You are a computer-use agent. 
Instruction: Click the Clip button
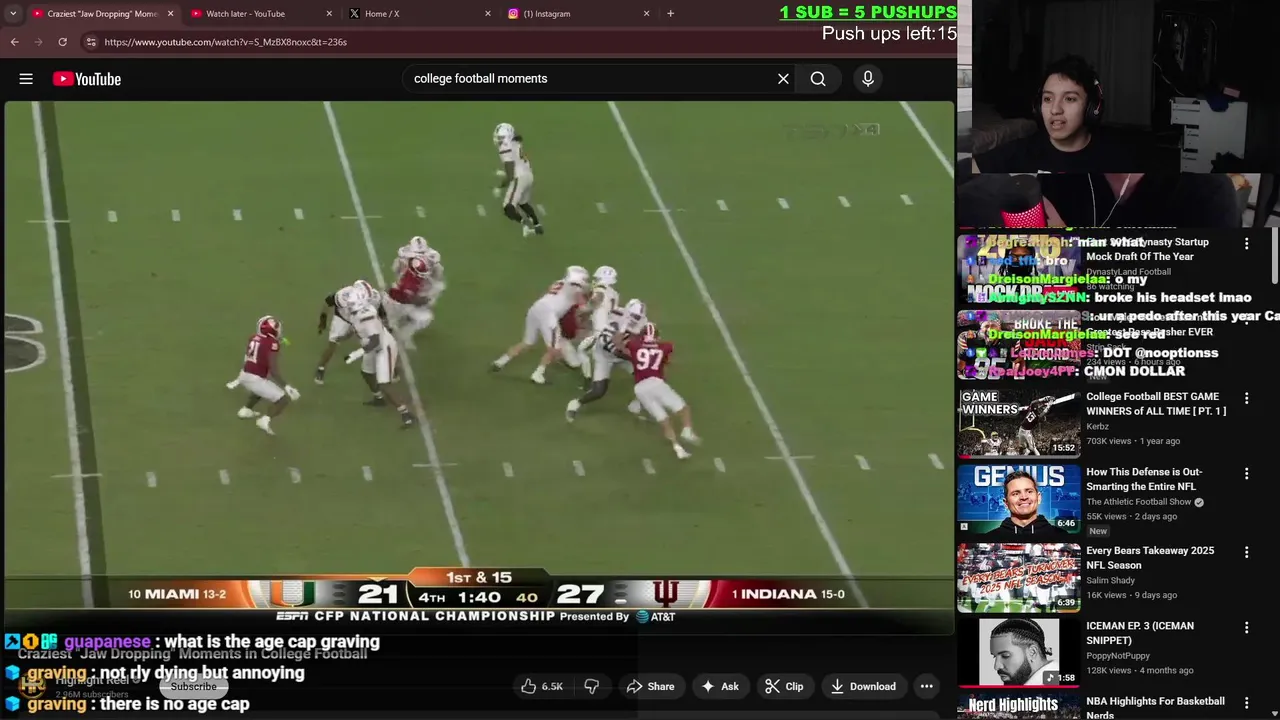784,686
